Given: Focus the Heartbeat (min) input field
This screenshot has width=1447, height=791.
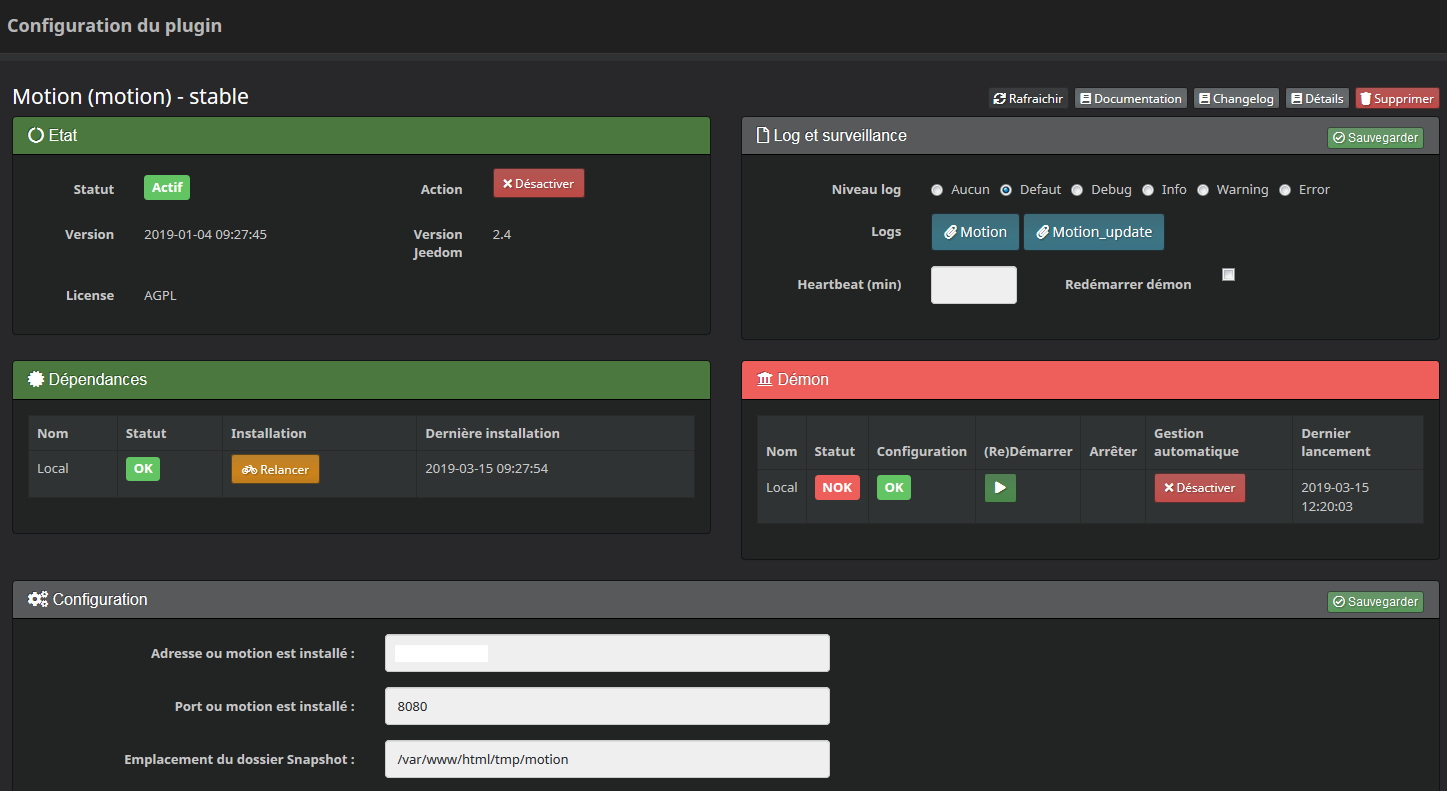Looking at the screenshot, I should (974, 285).
